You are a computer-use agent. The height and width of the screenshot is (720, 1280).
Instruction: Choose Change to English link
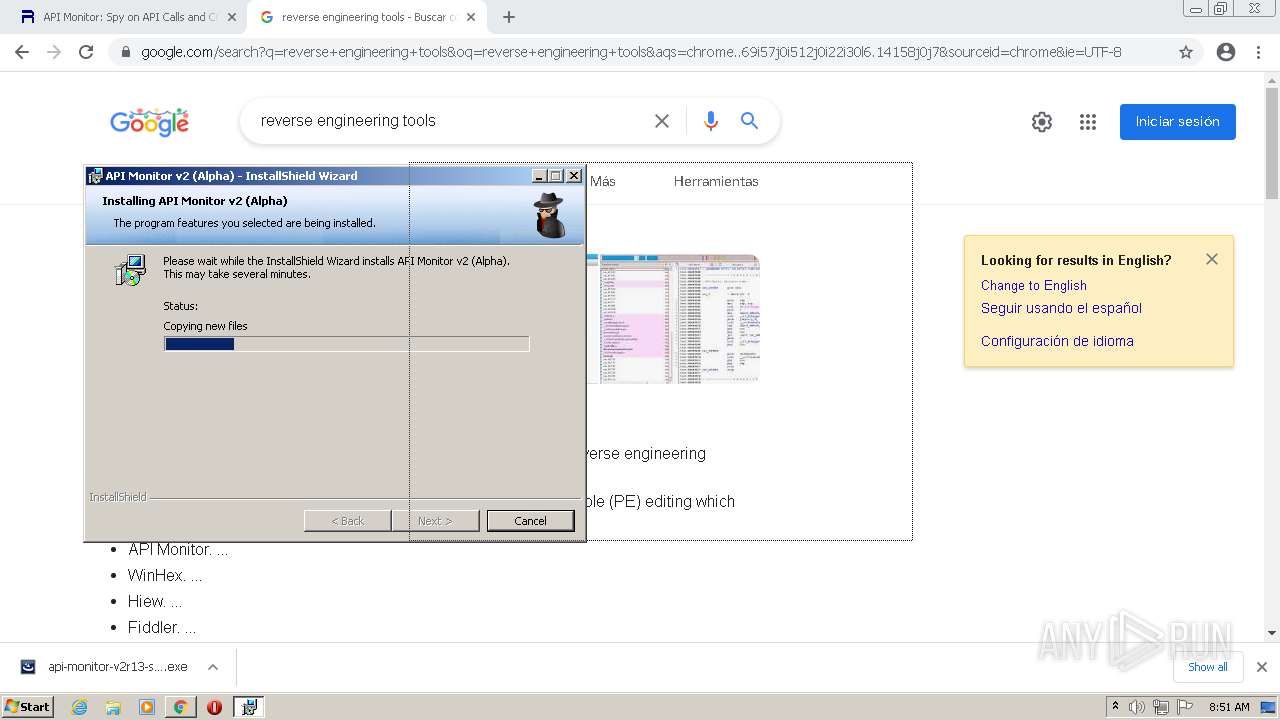[1034, 285]
